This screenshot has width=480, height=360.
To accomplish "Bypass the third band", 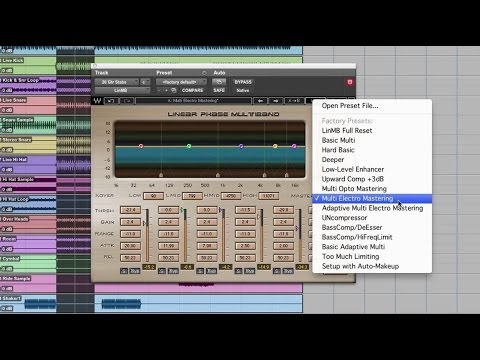I will click(211, 271).
